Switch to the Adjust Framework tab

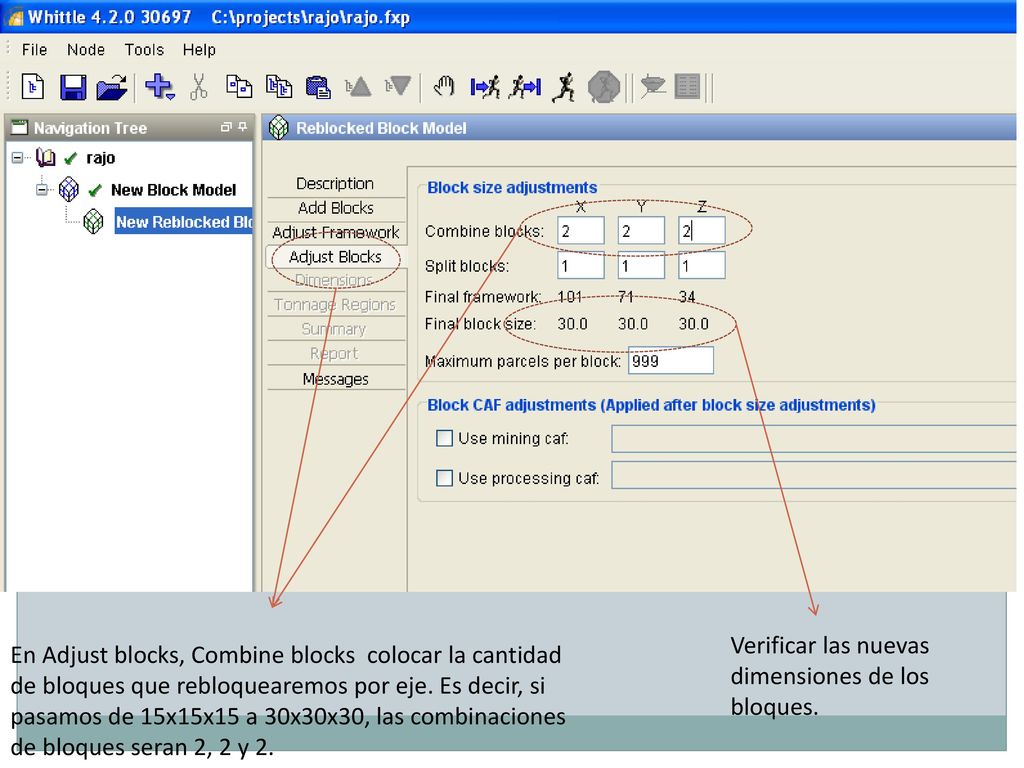(x=336, y=232)
